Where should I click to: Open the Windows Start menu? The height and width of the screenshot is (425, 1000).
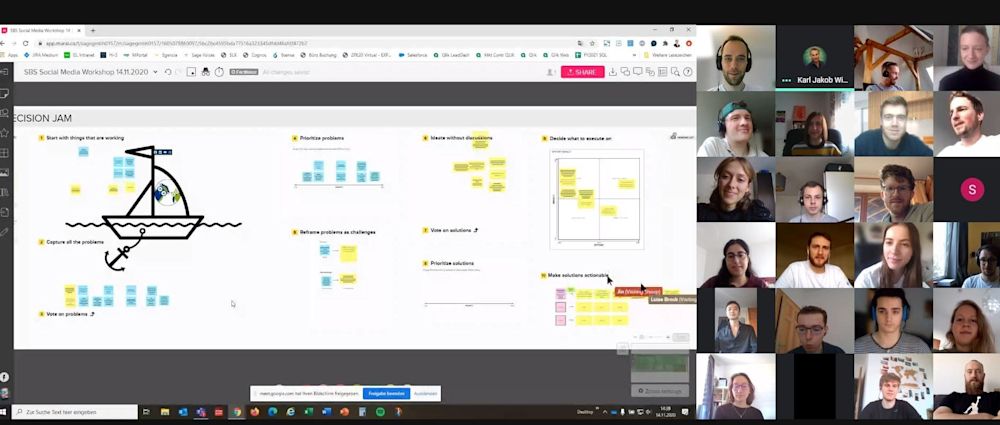click(x=4, y=412)
